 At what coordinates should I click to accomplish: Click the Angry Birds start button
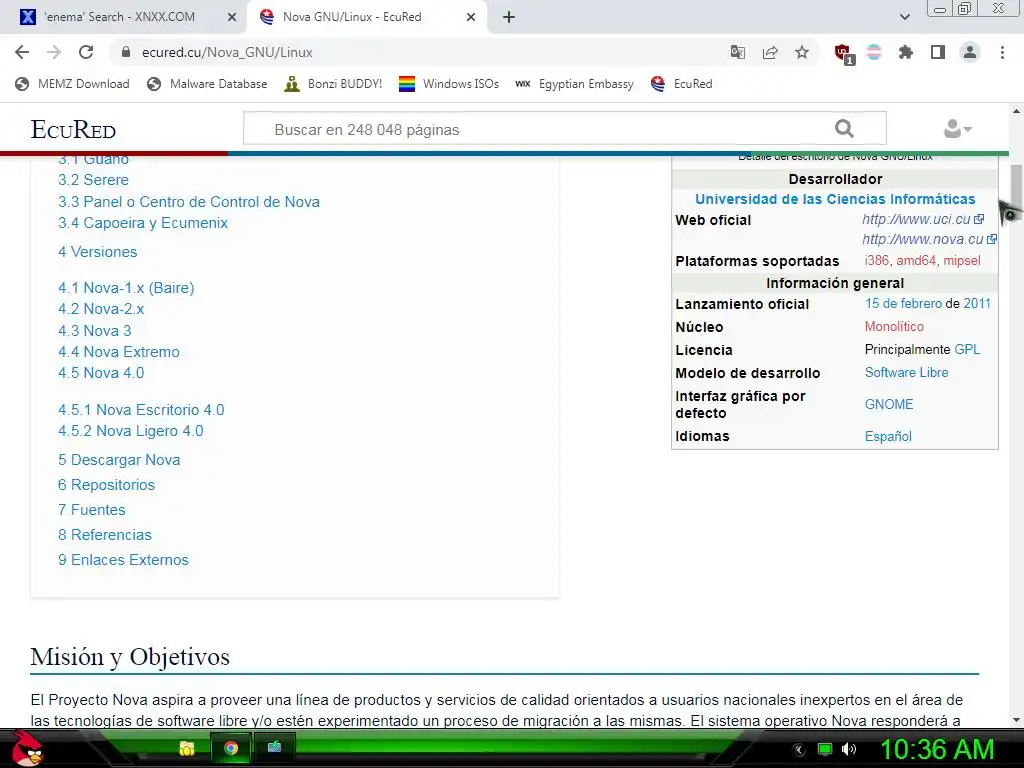pos(27,748)
